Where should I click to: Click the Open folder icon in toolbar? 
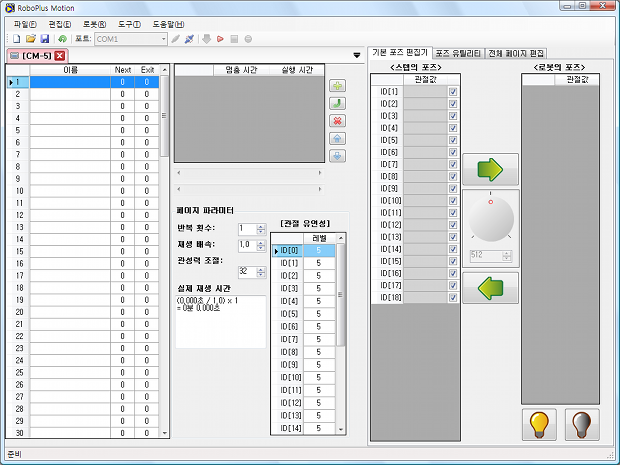tap(31, 39)
